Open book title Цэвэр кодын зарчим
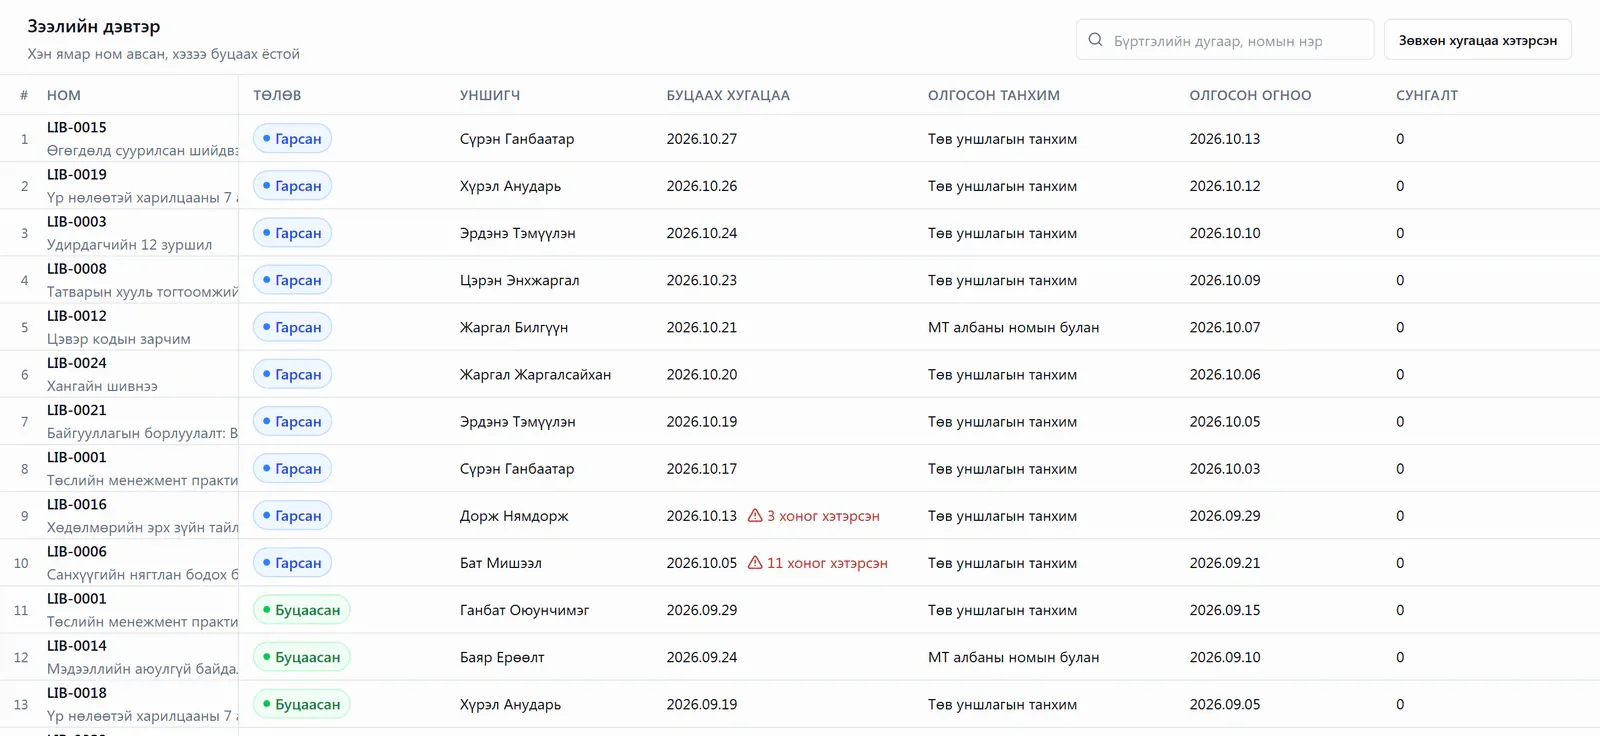1600x736 pixels. click(x=119, y=339)
